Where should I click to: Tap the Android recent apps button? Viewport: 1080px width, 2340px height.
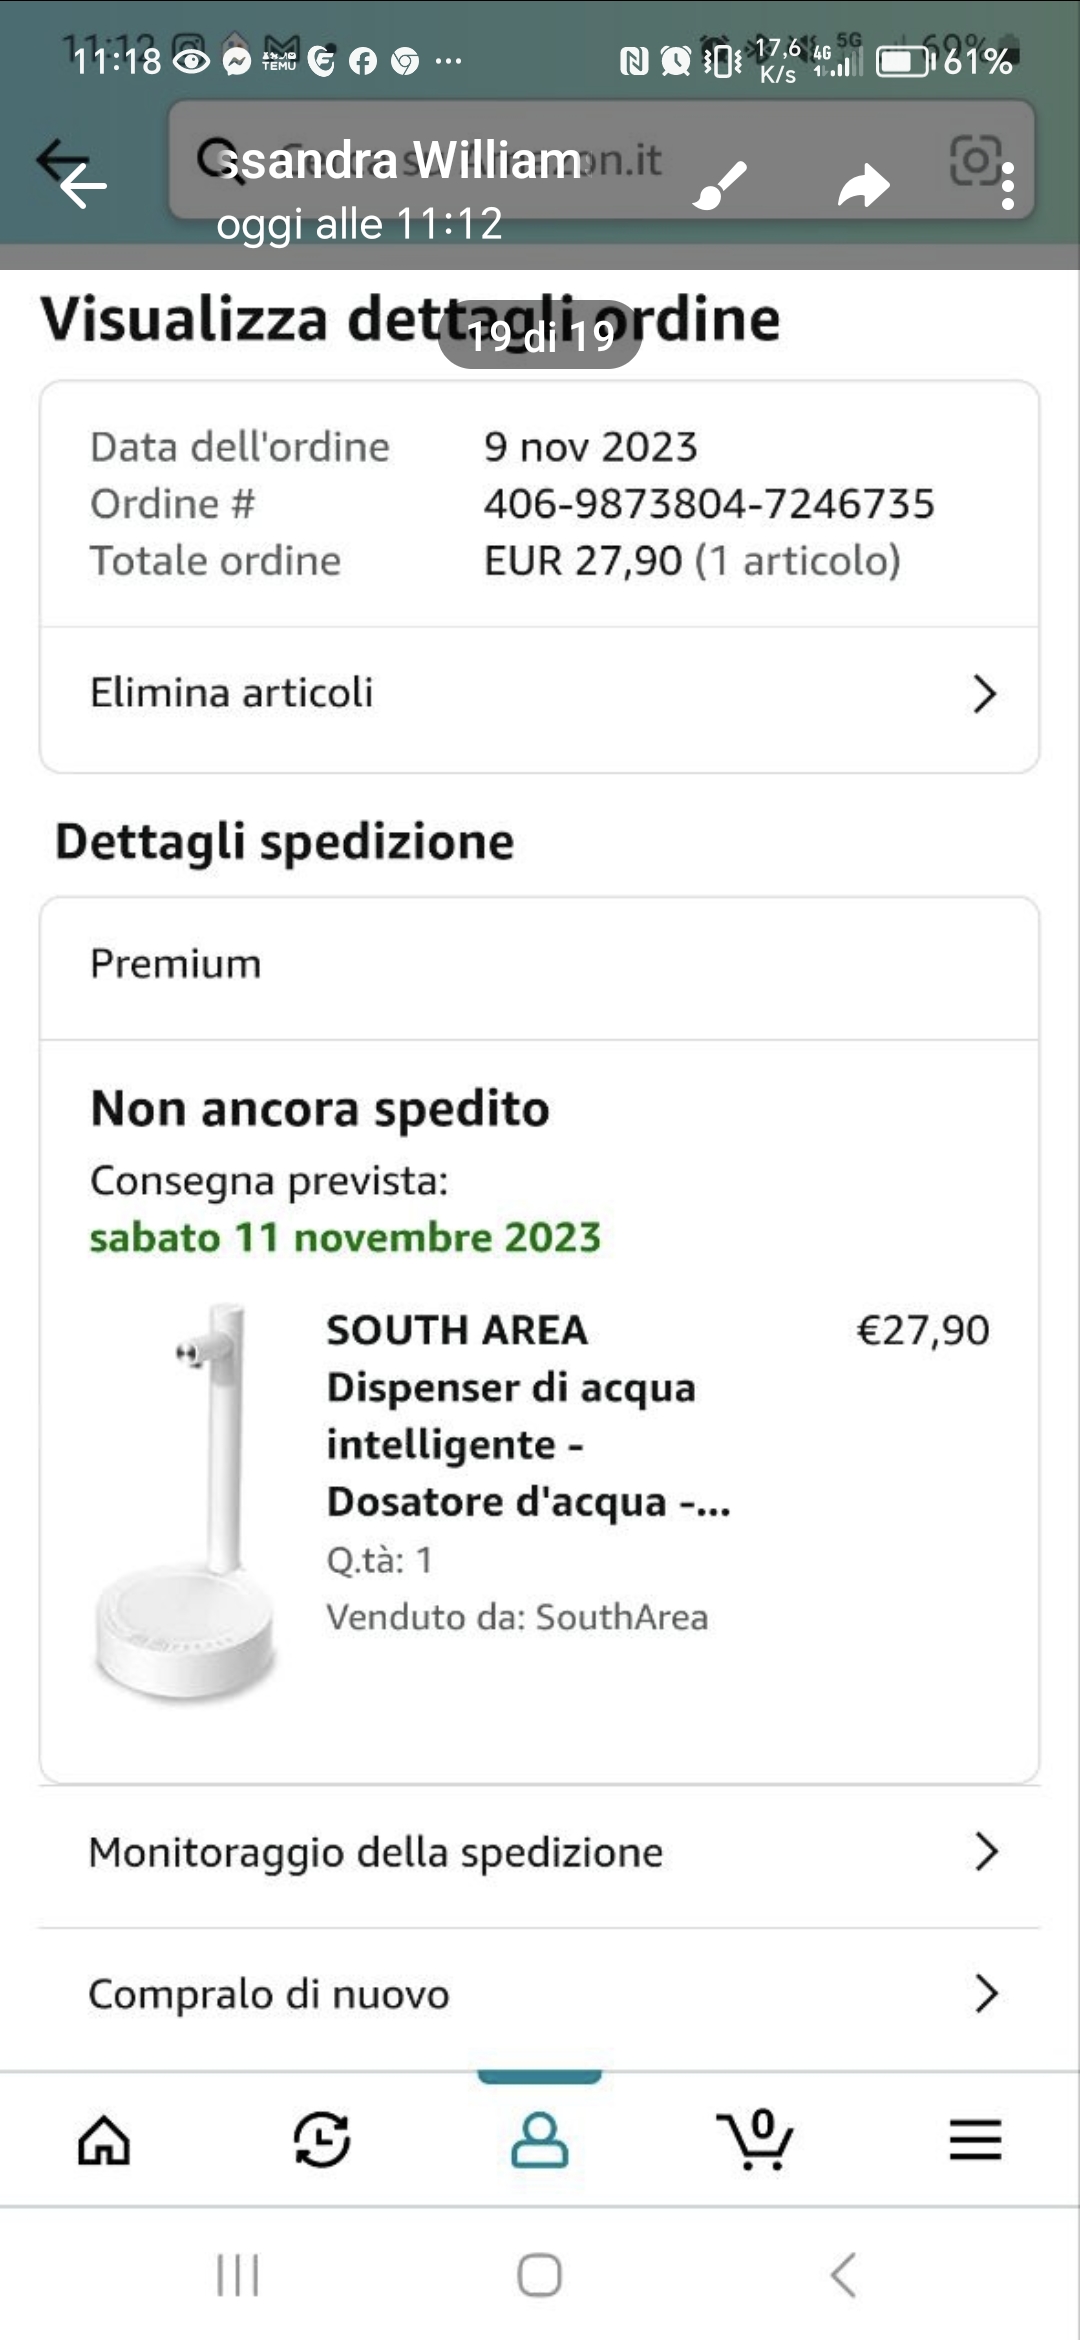tap(238, 2276)
